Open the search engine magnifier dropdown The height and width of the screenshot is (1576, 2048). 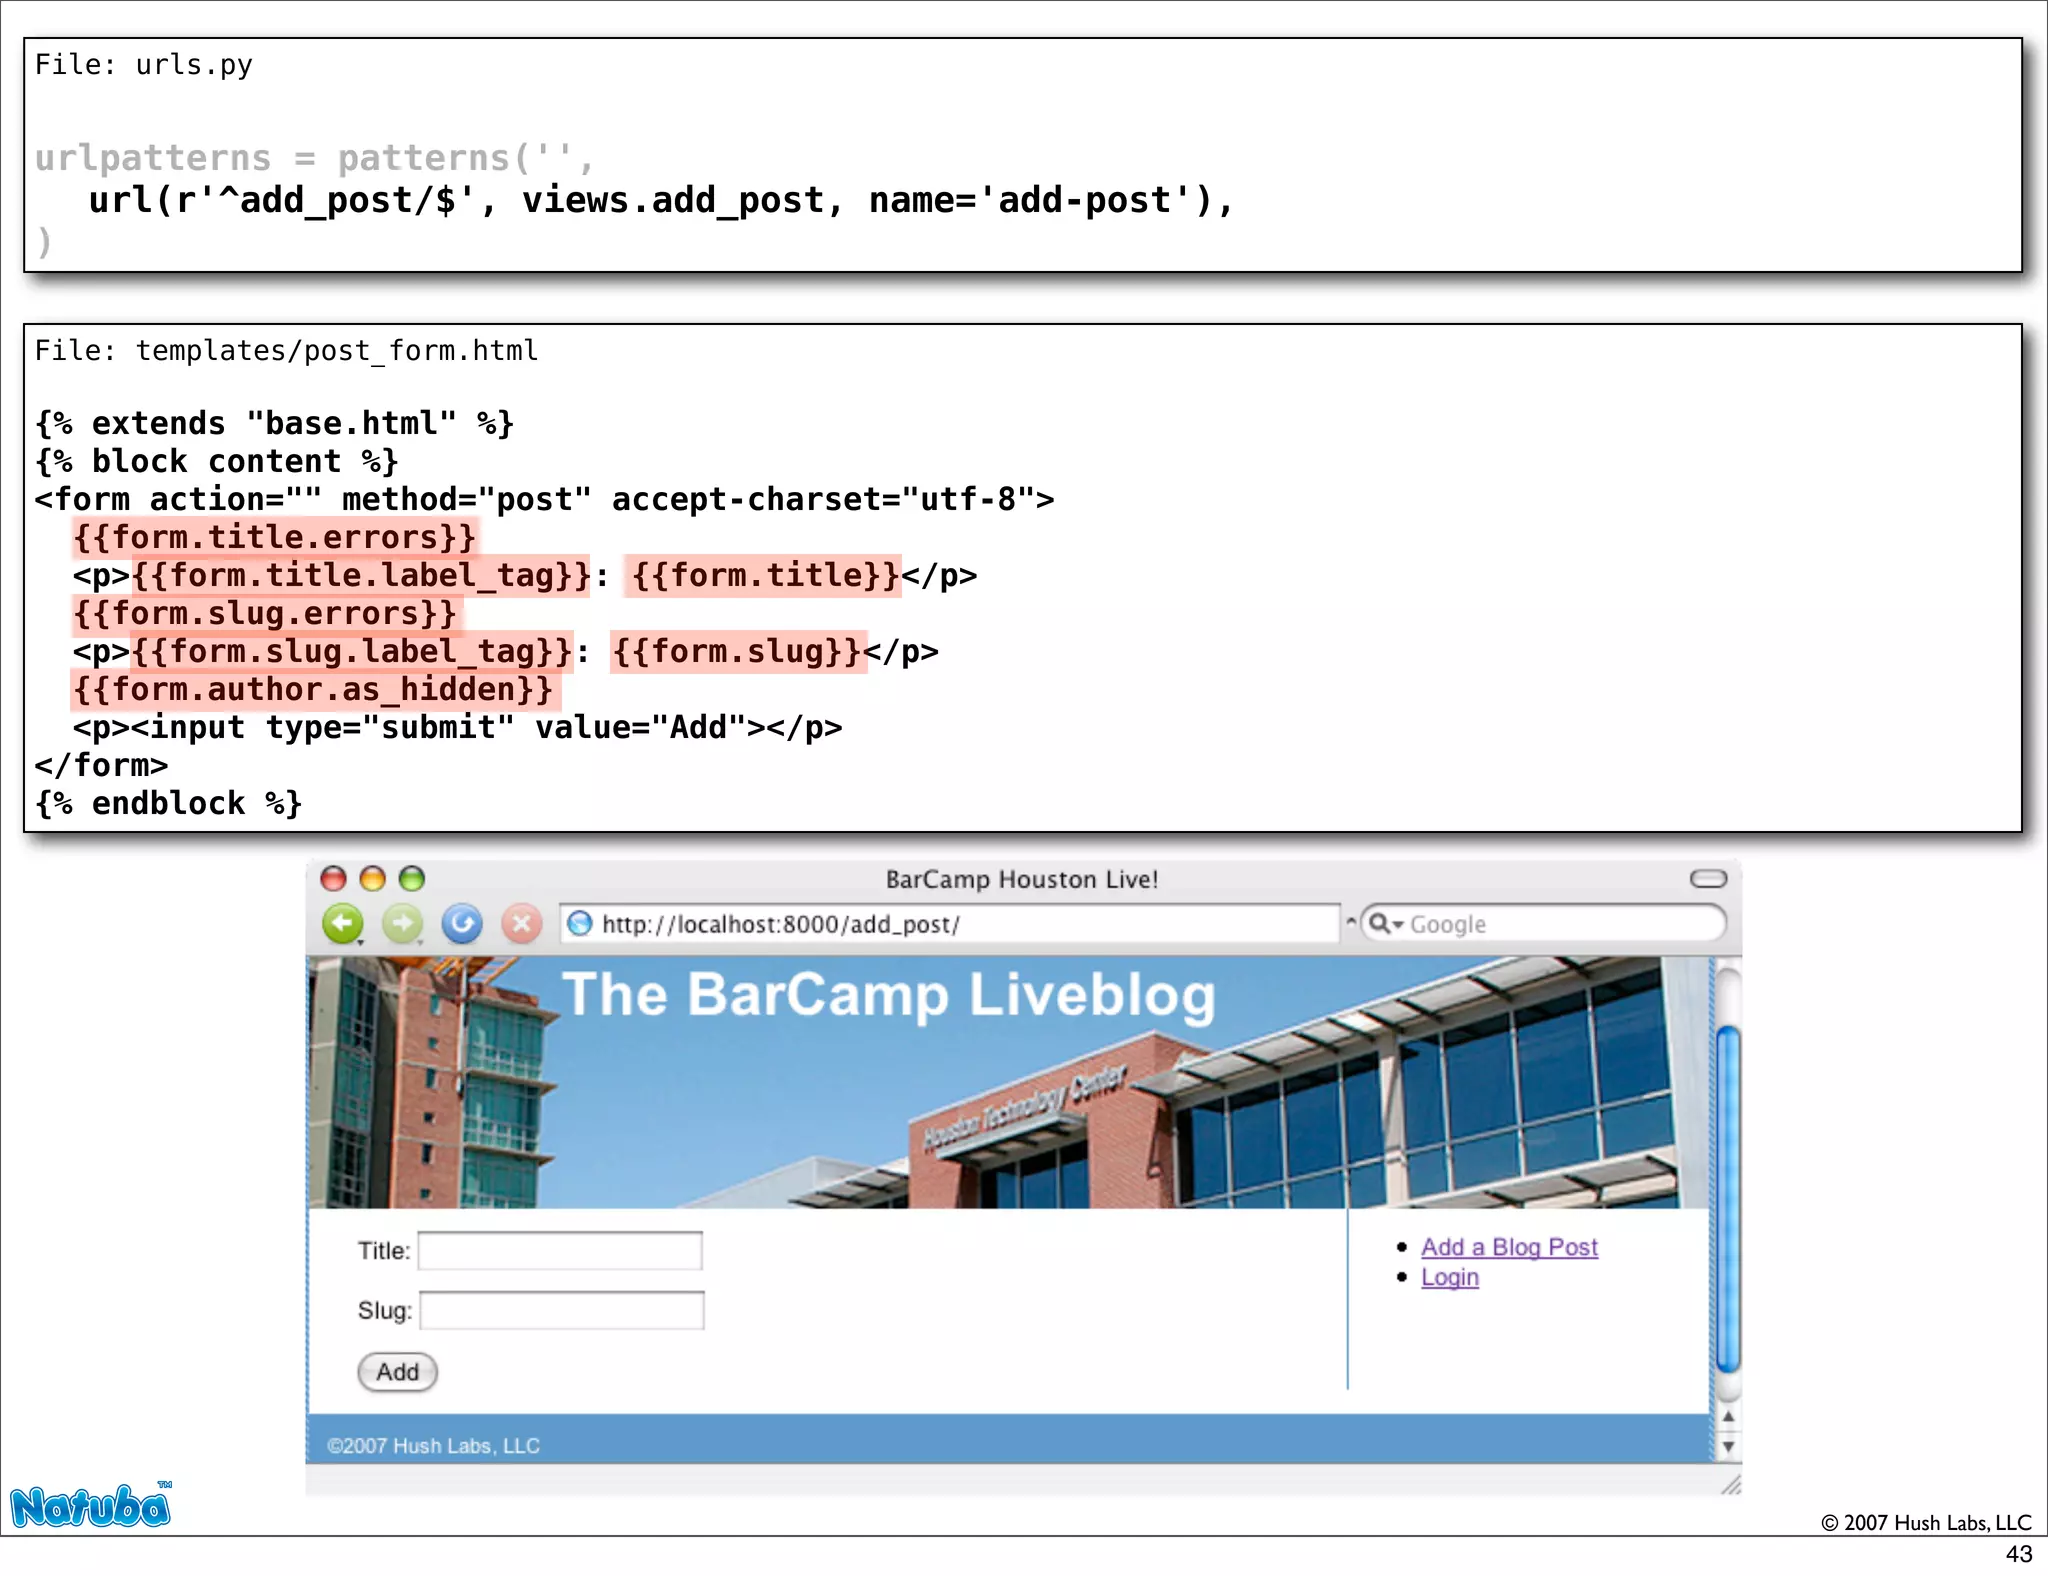[1386, 924]
